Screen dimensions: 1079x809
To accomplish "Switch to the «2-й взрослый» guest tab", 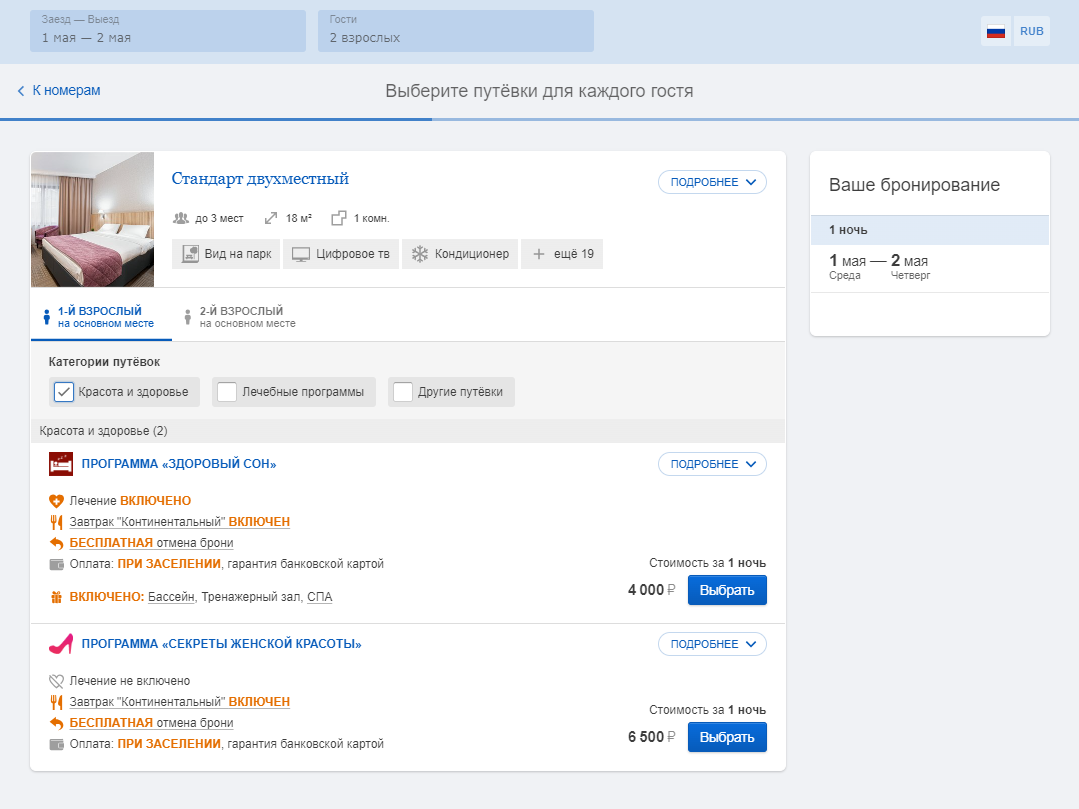I will coord(241,316).
